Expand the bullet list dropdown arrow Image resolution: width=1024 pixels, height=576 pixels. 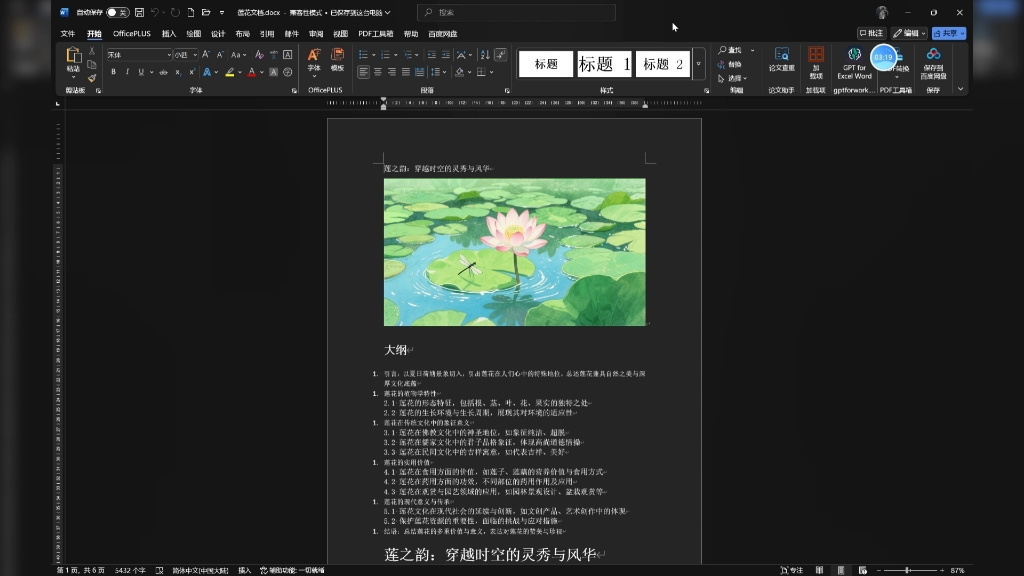pos(374,55)
